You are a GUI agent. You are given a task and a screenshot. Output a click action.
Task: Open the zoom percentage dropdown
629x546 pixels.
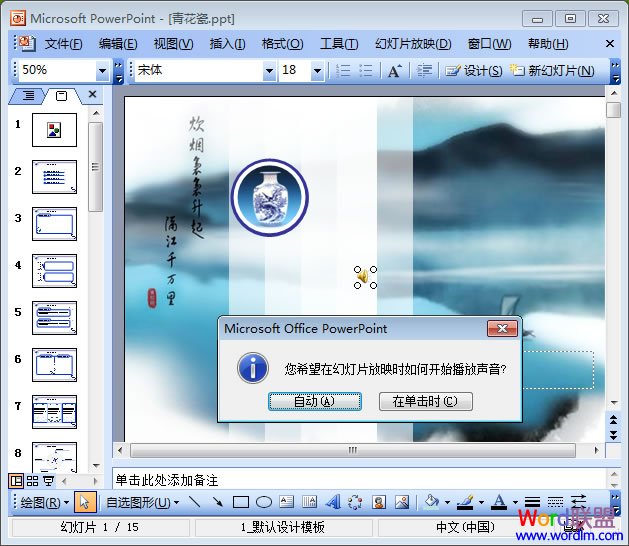103,71
